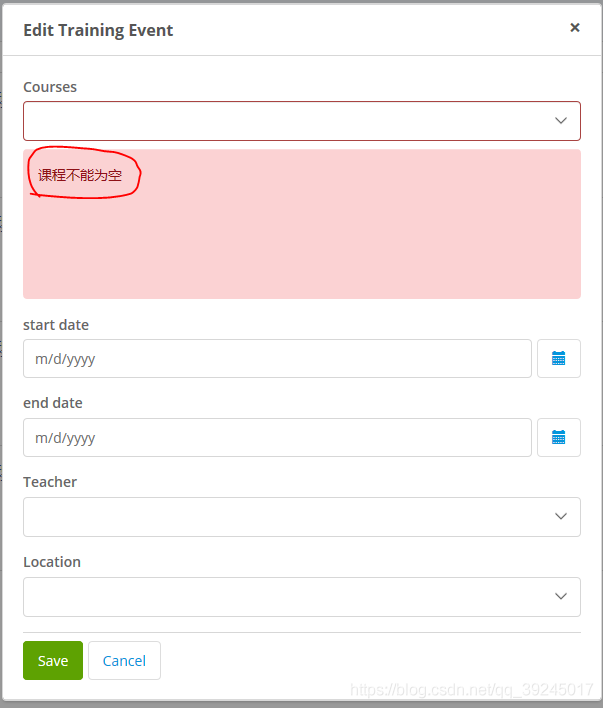Click inside the empty Location combo box

(280, 596)
